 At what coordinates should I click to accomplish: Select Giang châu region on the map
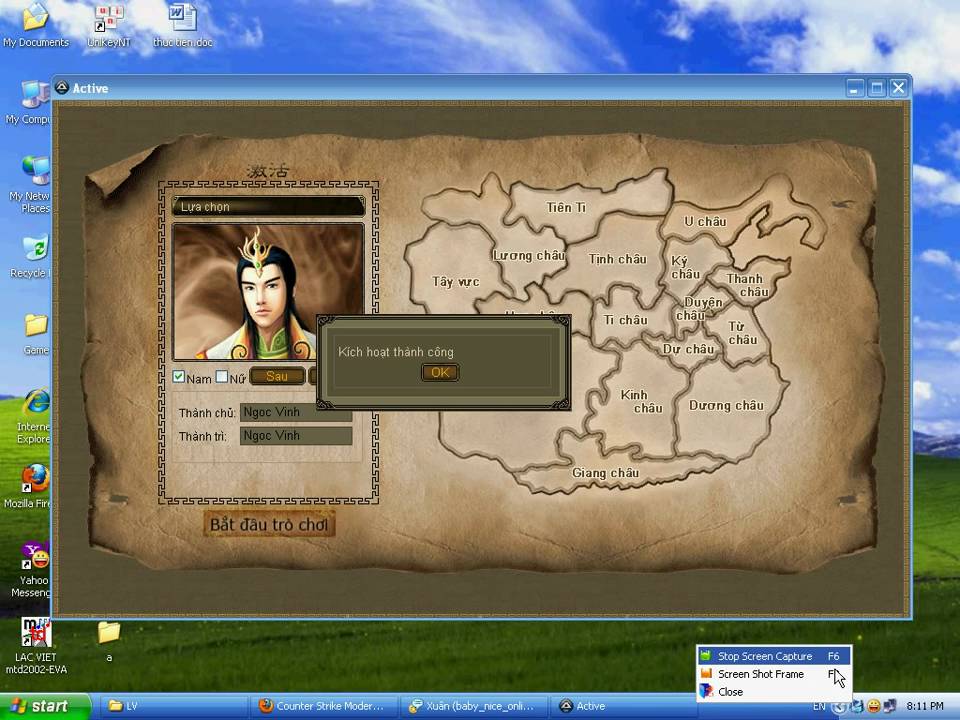[606, 473]
